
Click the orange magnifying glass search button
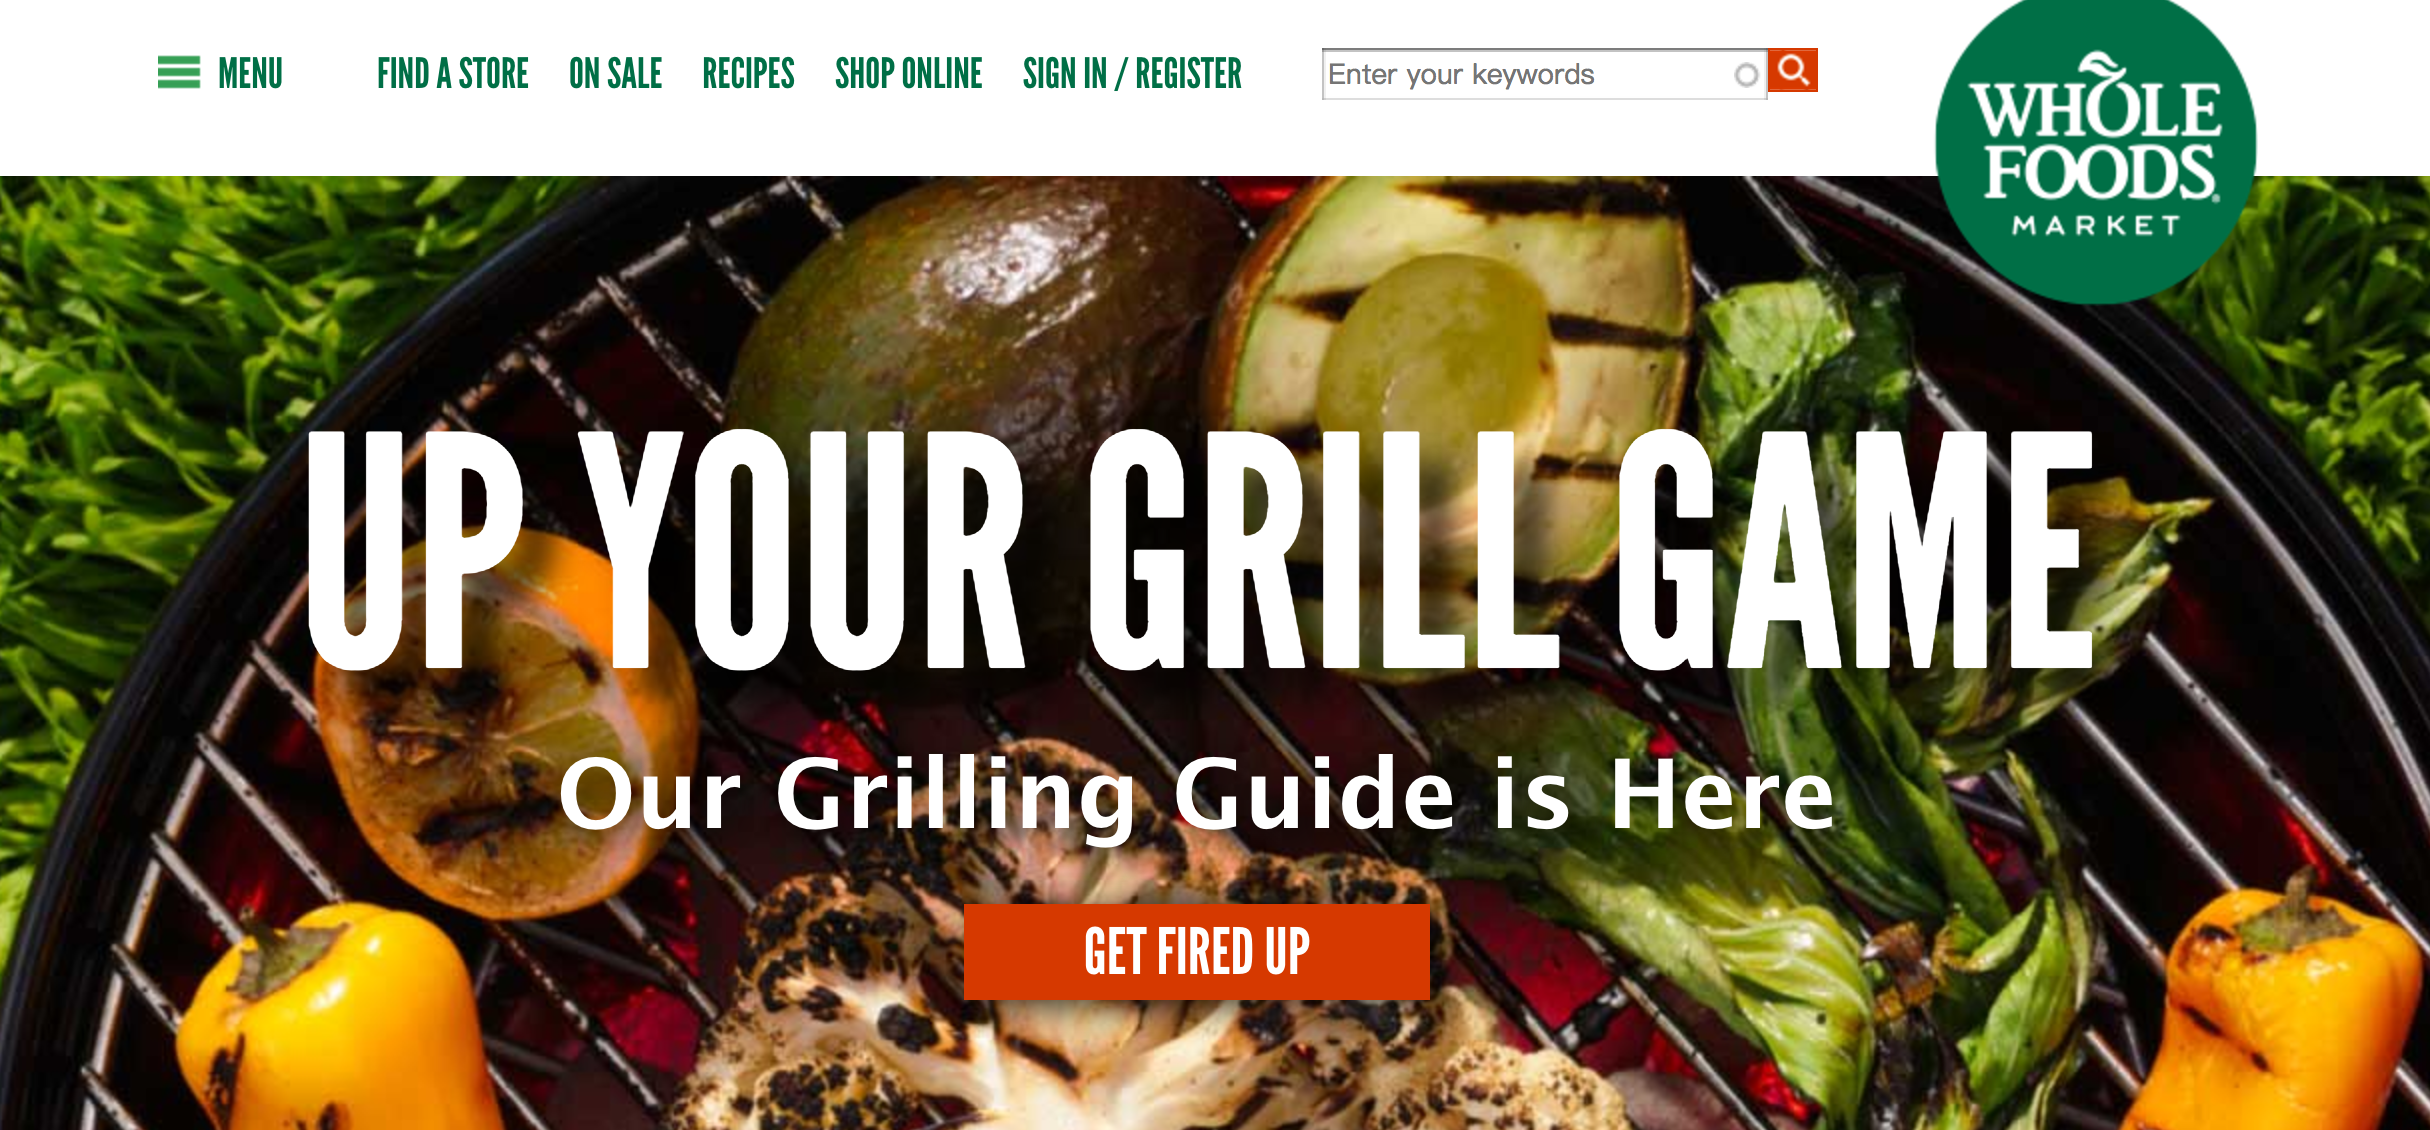[x=1793, y=71]
